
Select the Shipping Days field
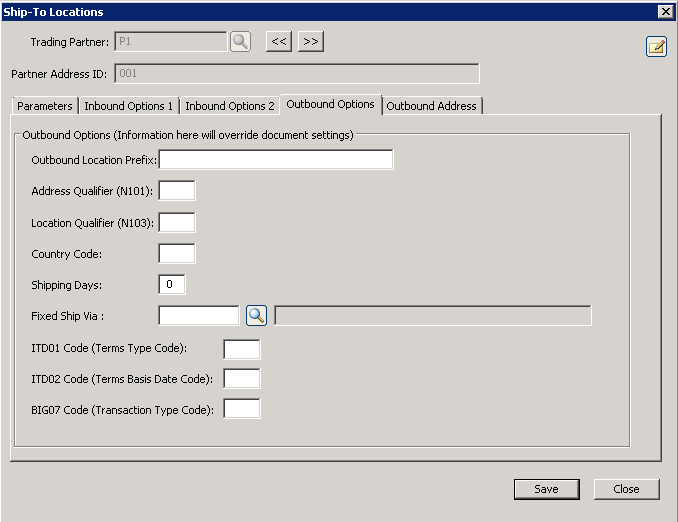[x=172, y=285]
